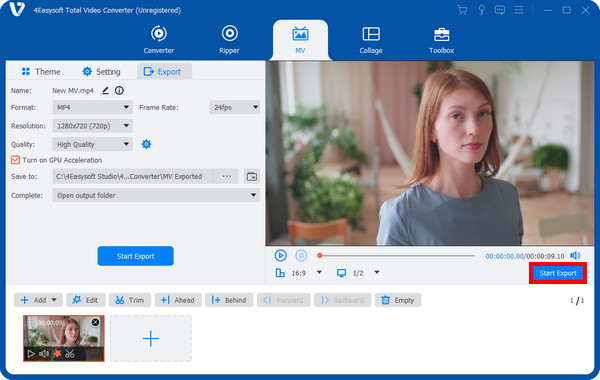Viewport: 600px width, 380px height.
Task: Click the orange playhead handle
Action: click(320, 255)
